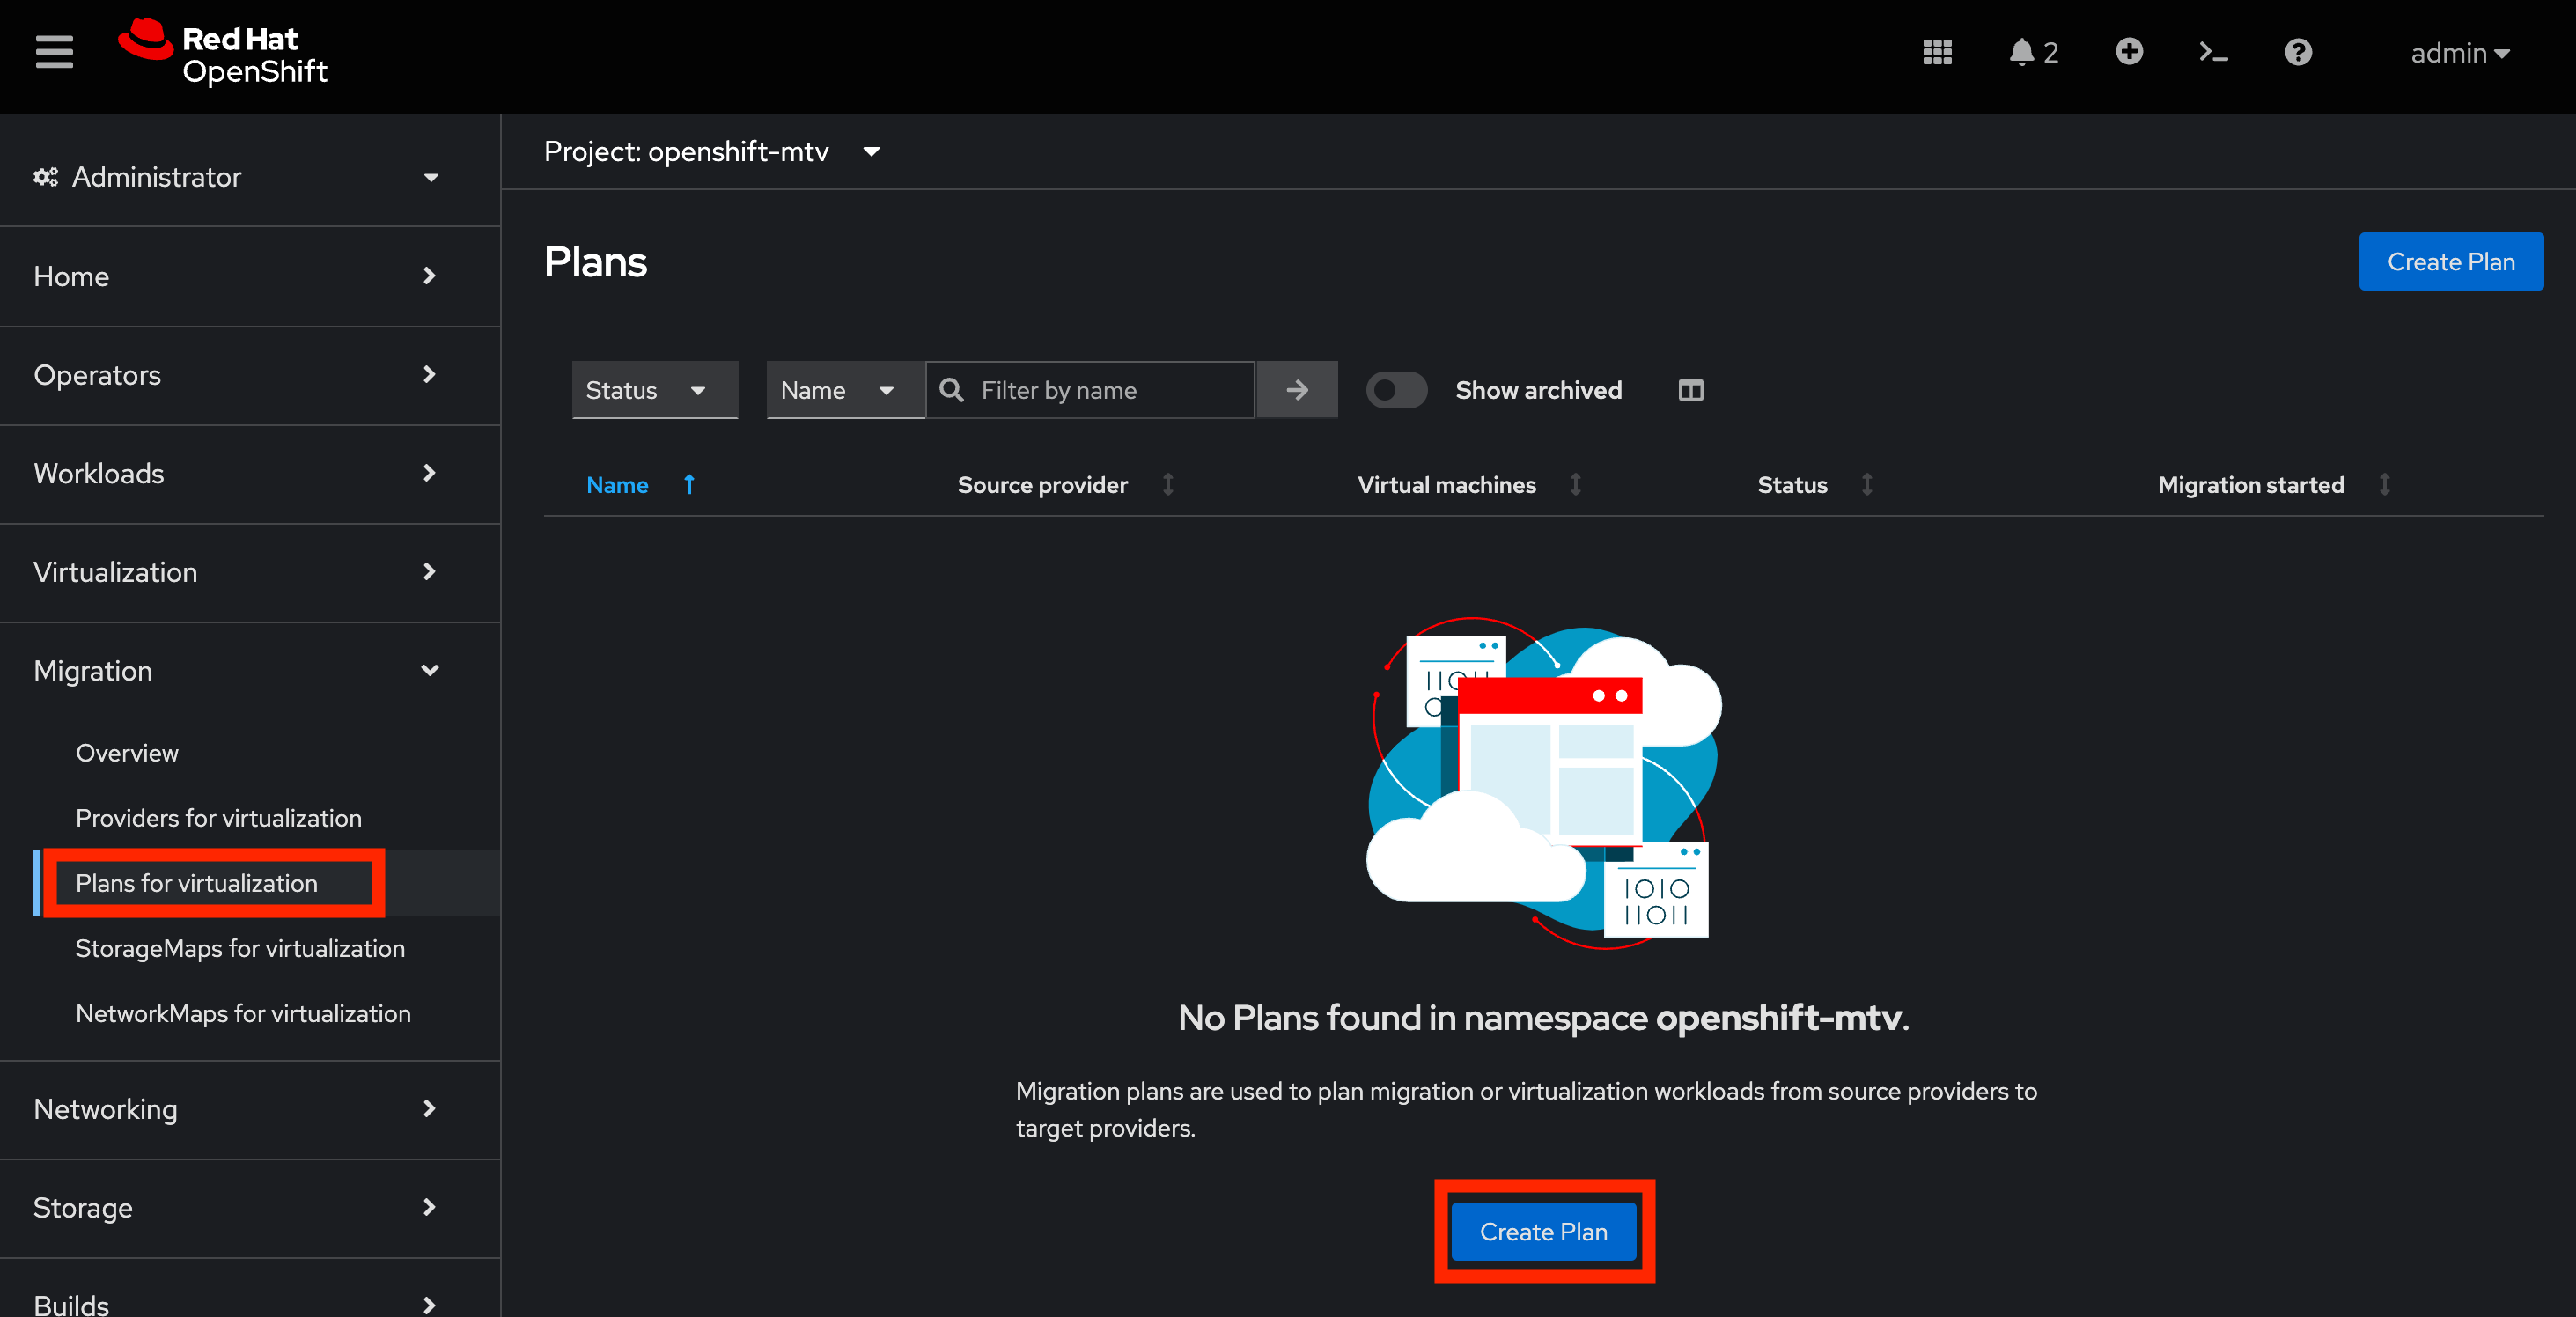
Task: Click the Create Plan button top right
Action: point(2451,261)
